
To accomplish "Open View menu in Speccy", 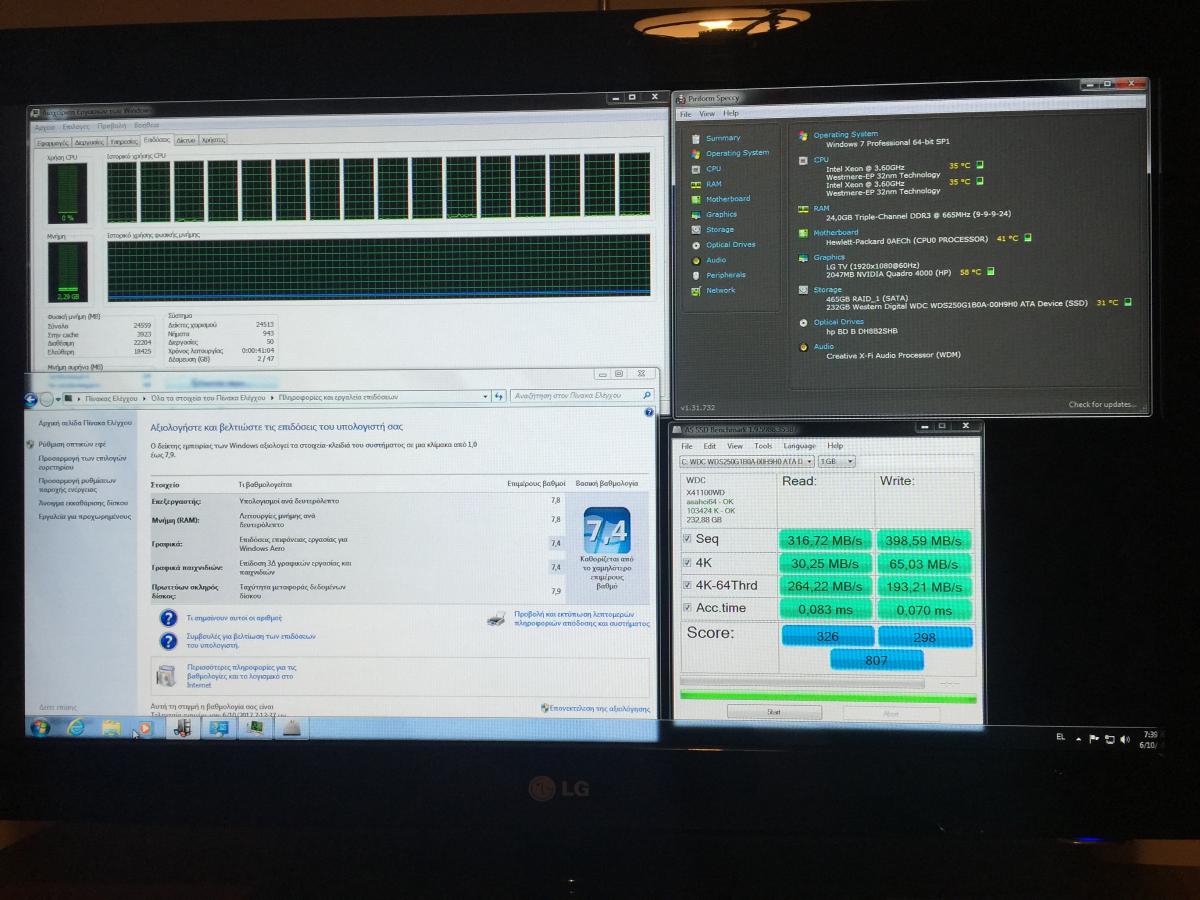I will [x=707, y=114].
